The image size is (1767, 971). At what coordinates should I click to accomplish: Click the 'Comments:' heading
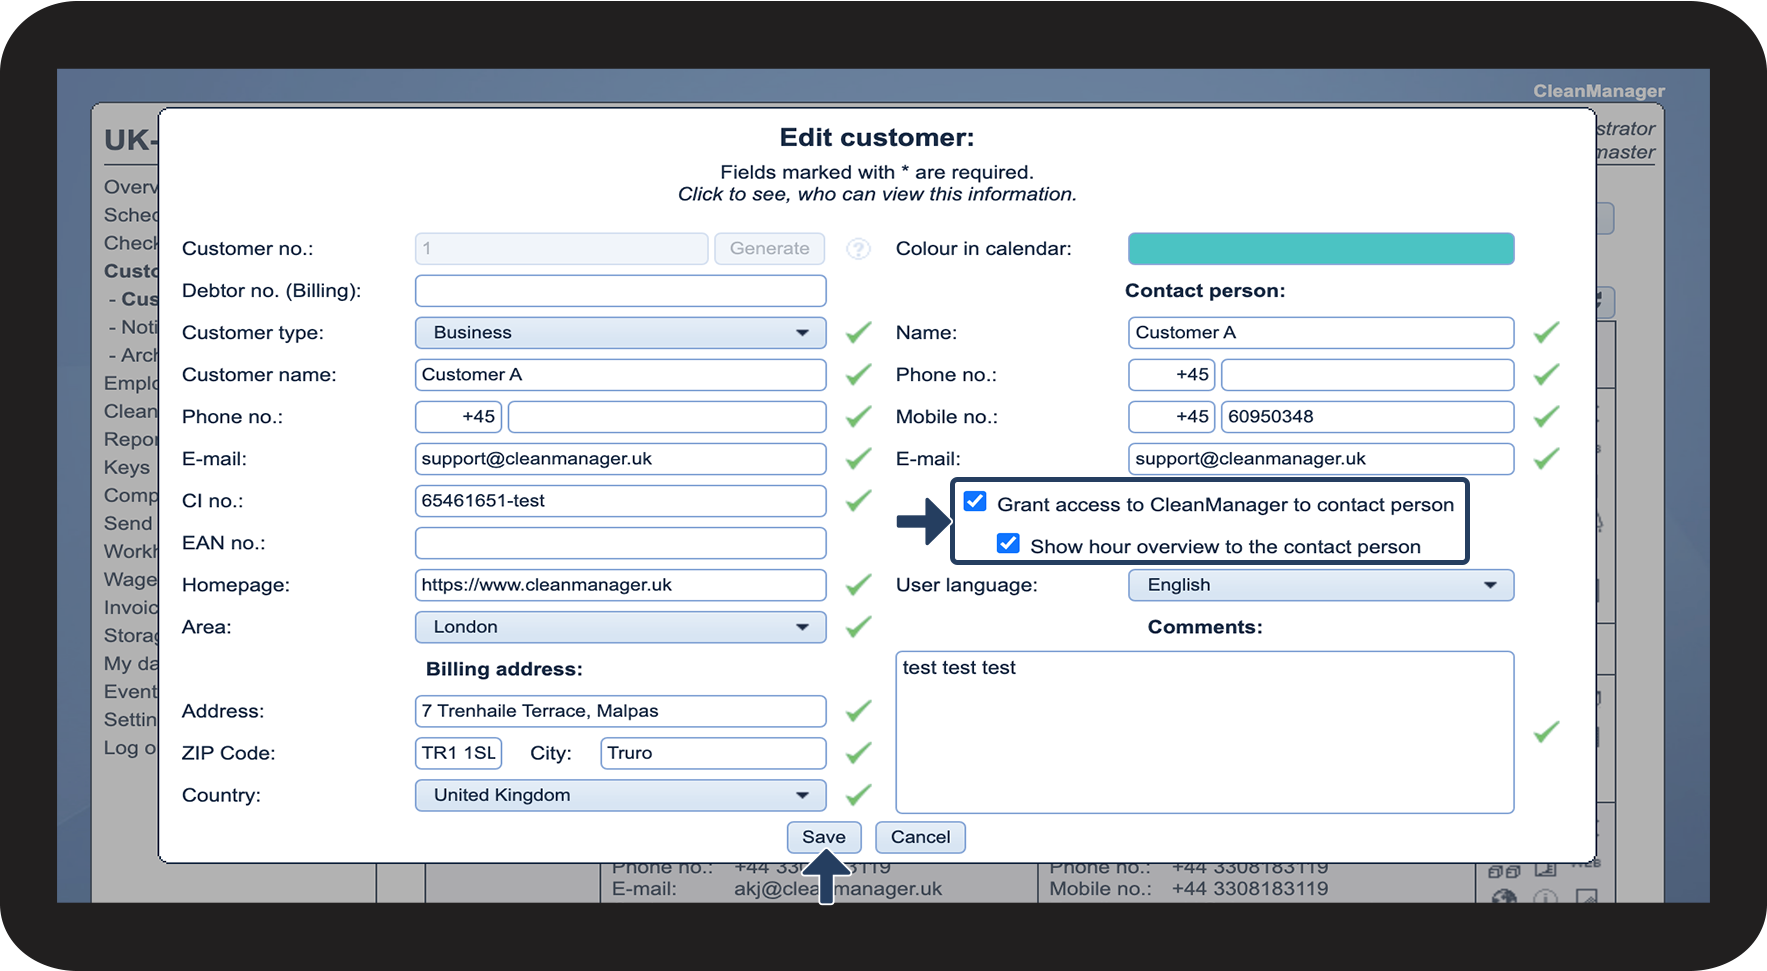1205,627
